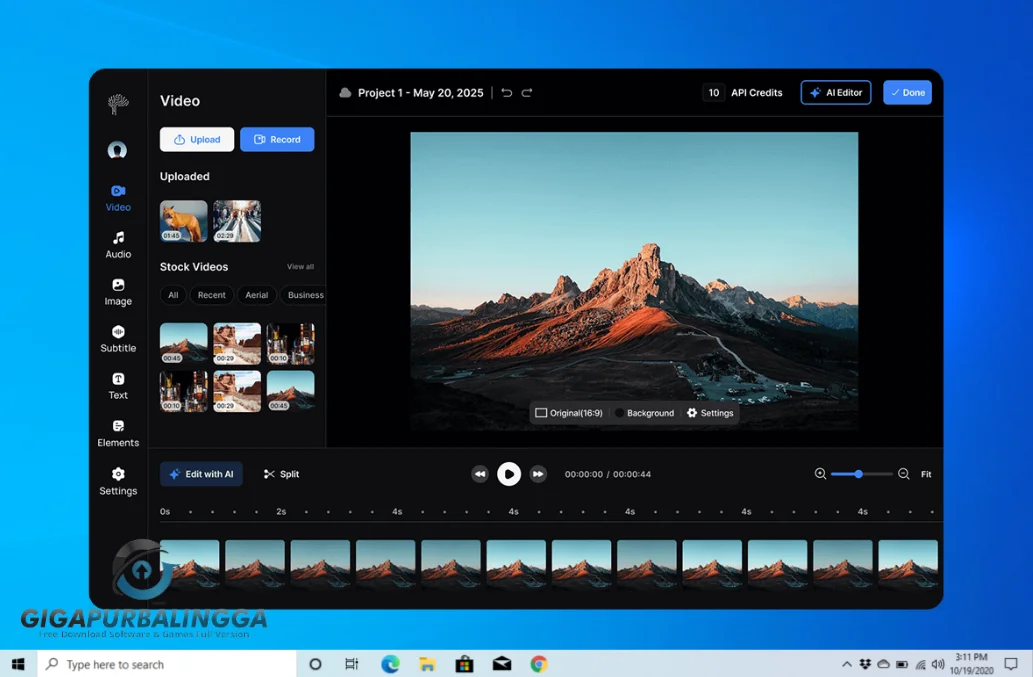The image size is (1033, 677).
Task: Open the Aerial stock video category
Action: point(256,295)
